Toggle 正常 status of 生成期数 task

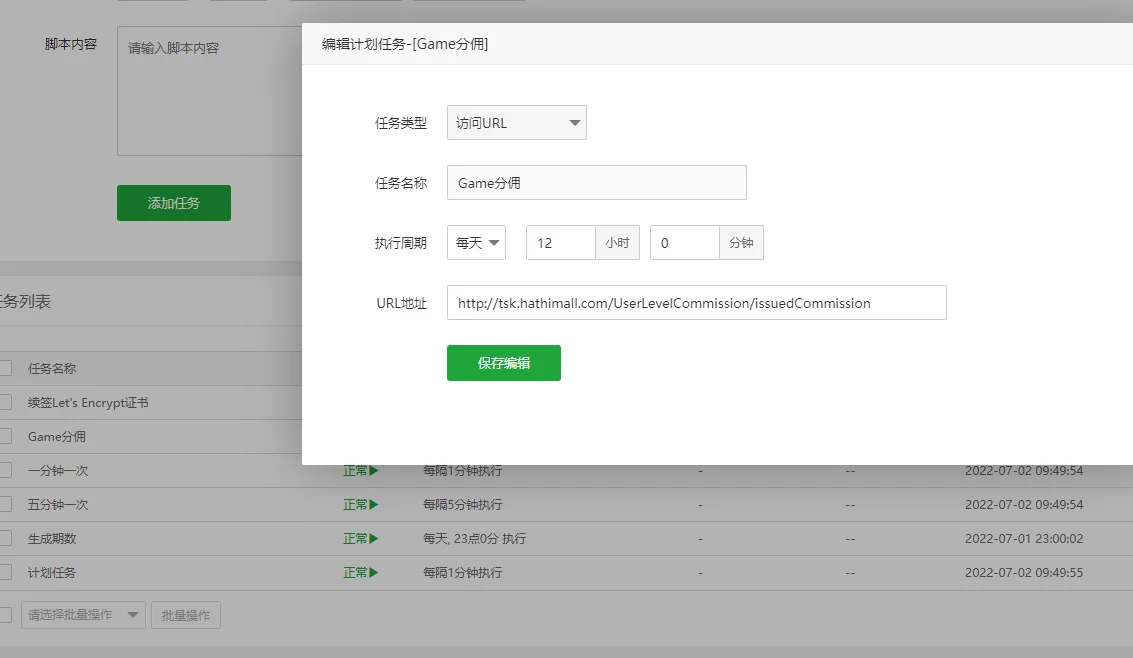(x=361, y=538)
